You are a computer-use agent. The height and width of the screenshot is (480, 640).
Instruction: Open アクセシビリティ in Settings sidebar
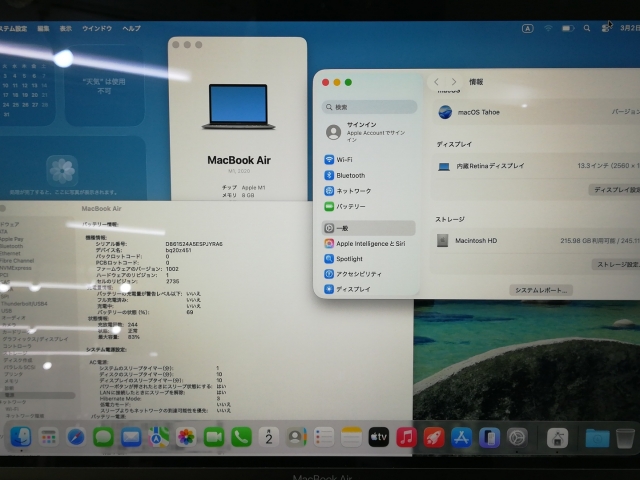point(369,274)
